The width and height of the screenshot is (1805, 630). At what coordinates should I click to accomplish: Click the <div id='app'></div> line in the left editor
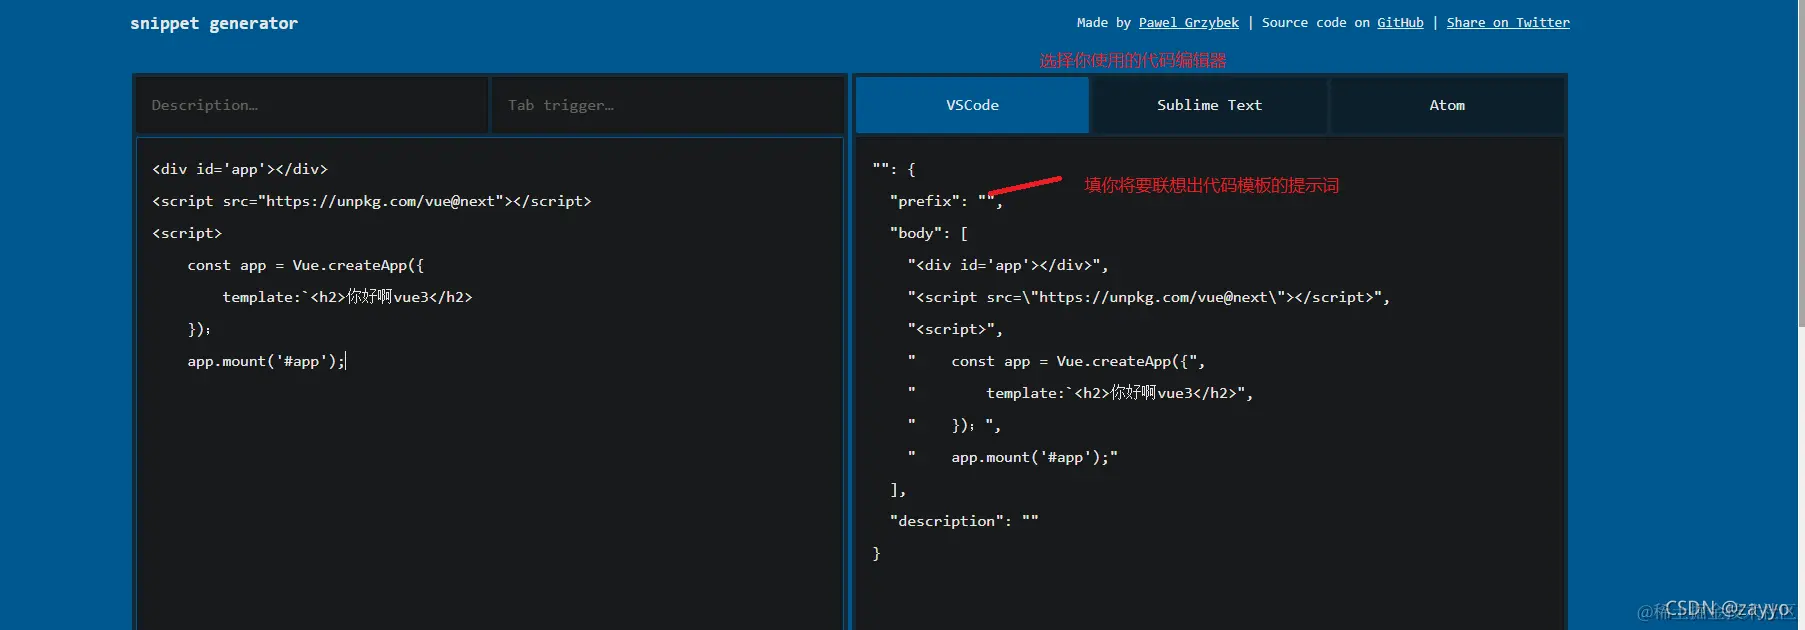coord(240,169)
